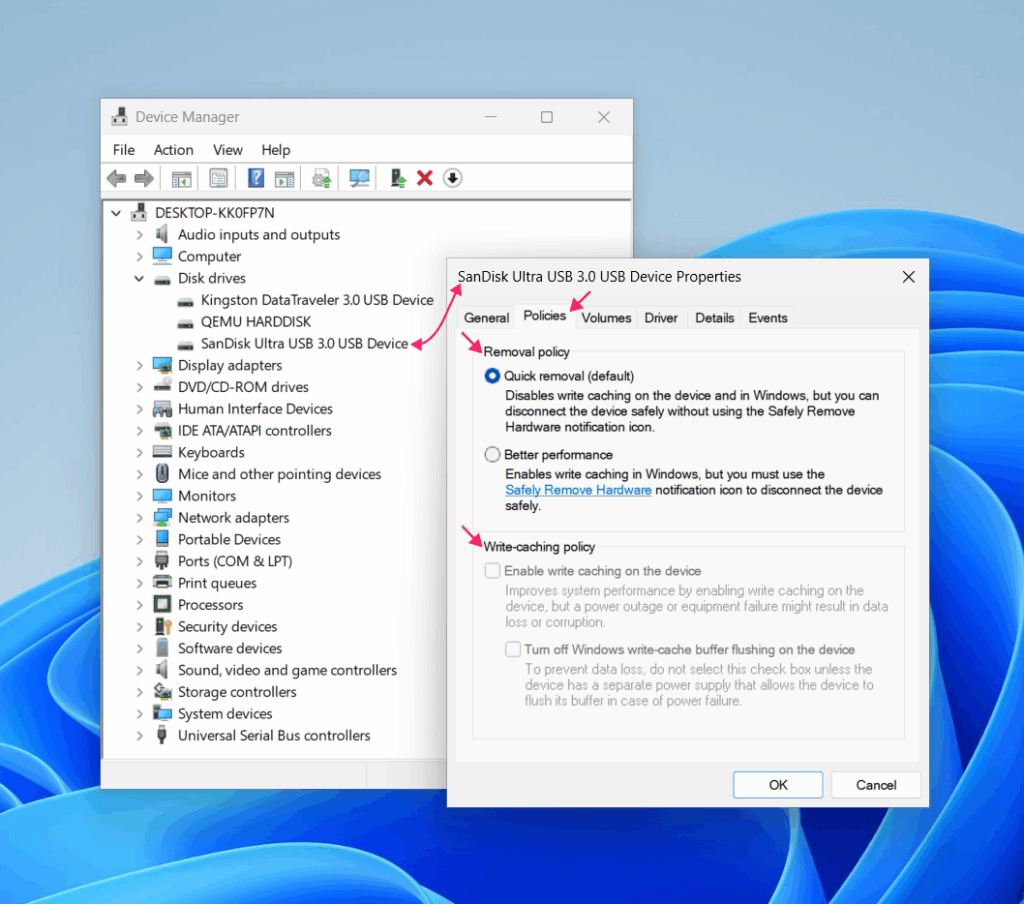Click the Processors chip icon

click(162, 604)
